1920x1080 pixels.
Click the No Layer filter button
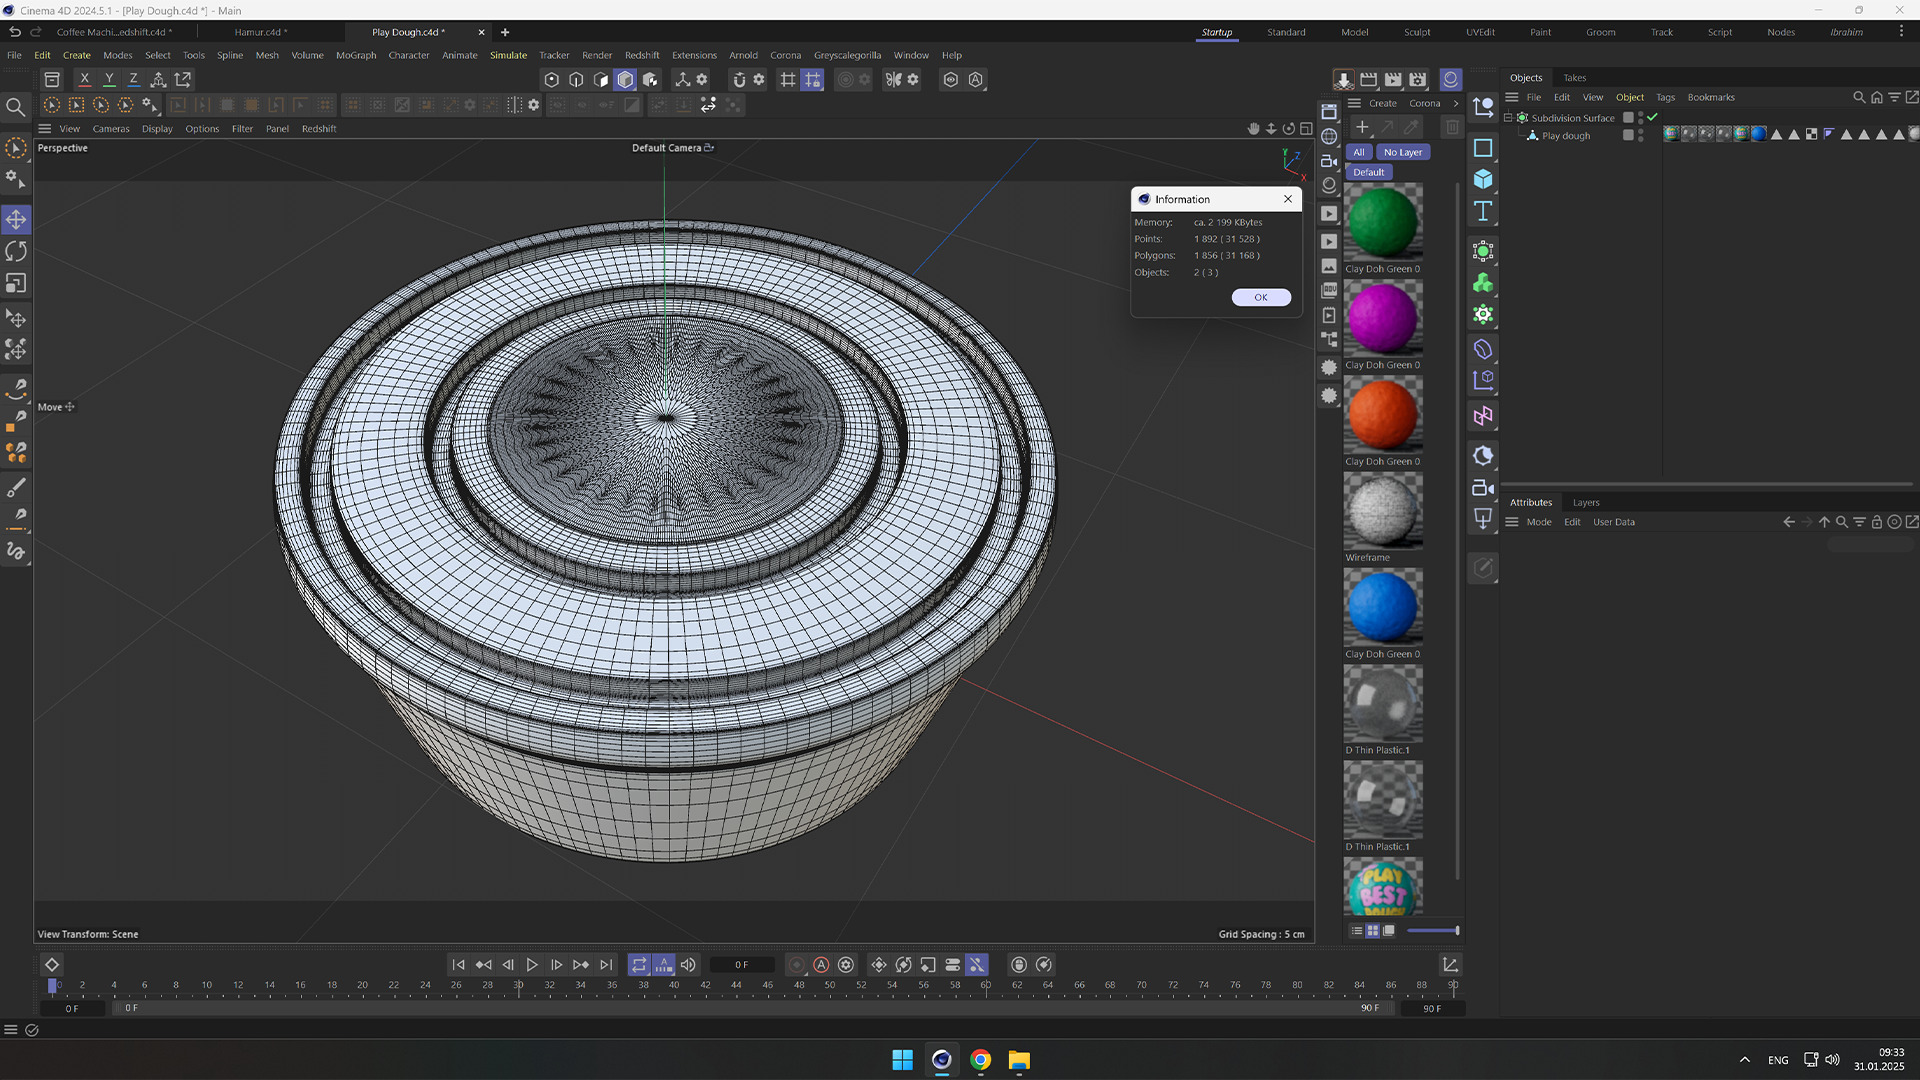click(x=1403, y=152)
